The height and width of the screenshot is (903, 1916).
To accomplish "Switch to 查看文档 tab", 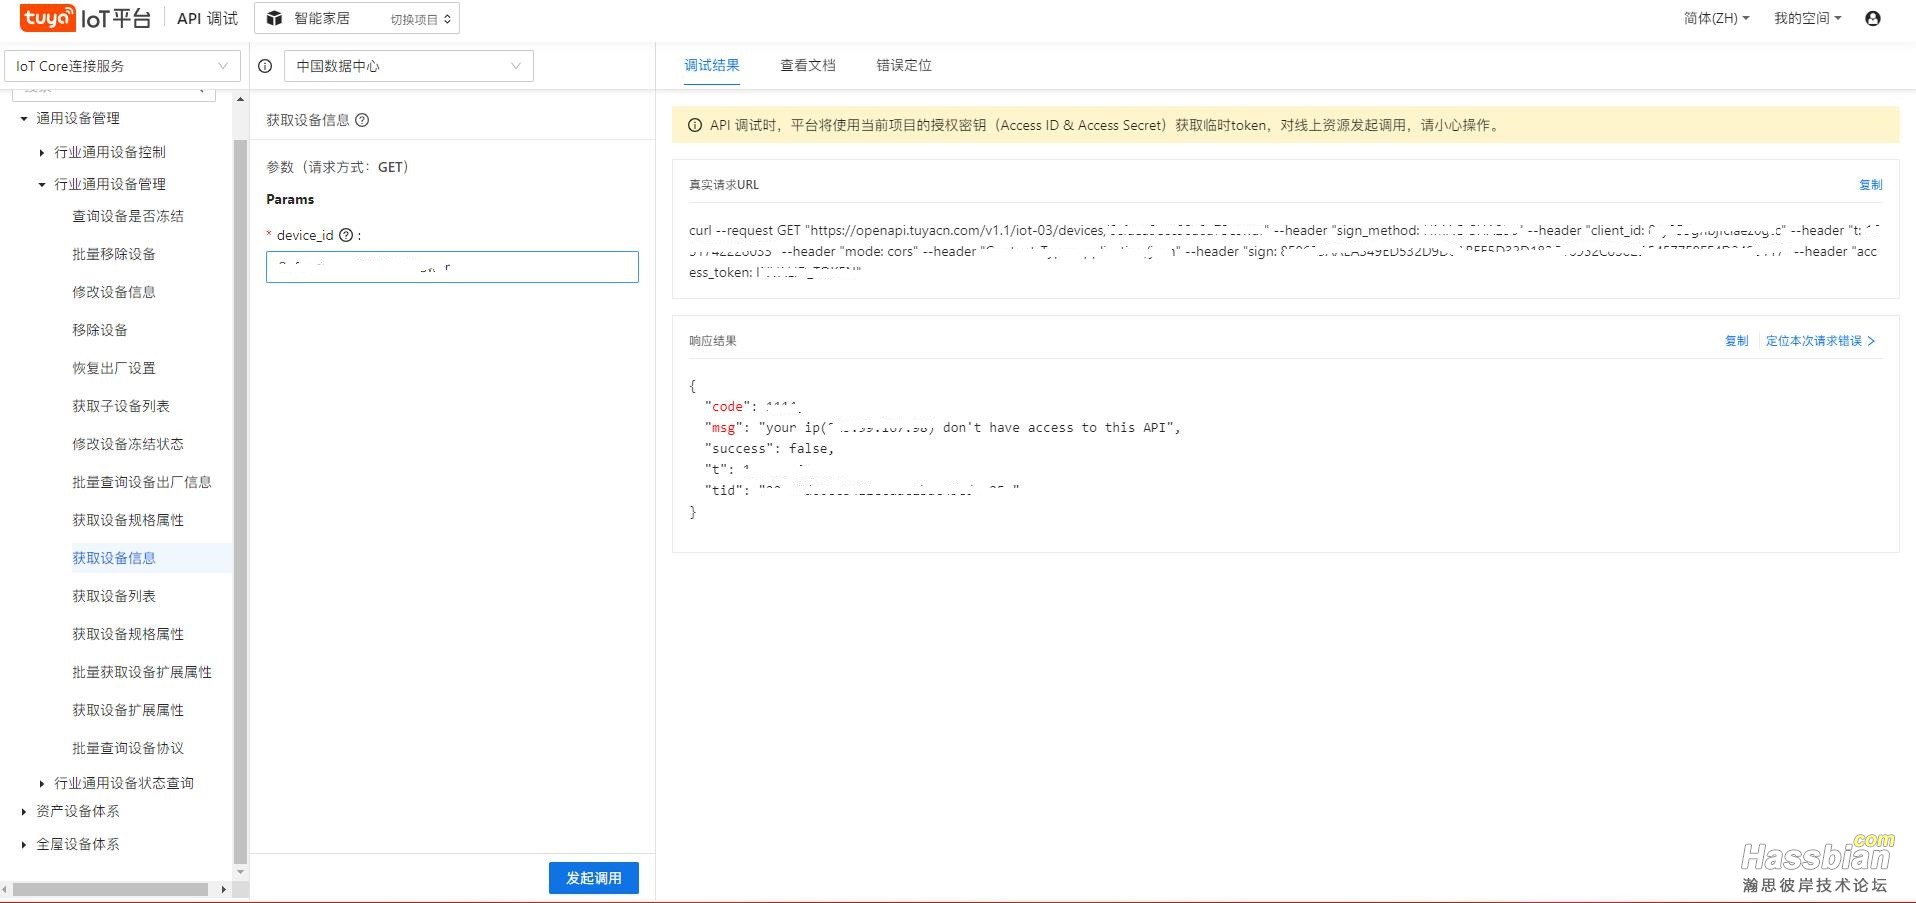I will coord(808,65).
